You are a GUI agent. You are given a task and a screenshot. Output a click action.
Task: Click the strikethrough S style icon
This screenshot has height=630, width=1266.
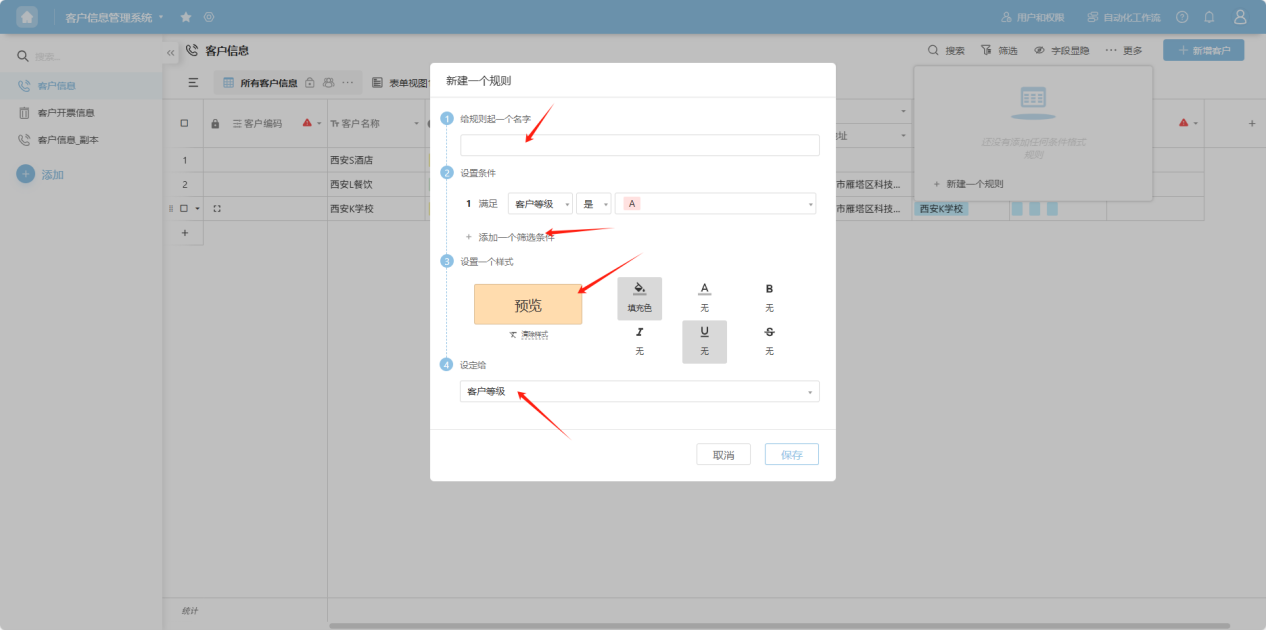coord(769,333)
